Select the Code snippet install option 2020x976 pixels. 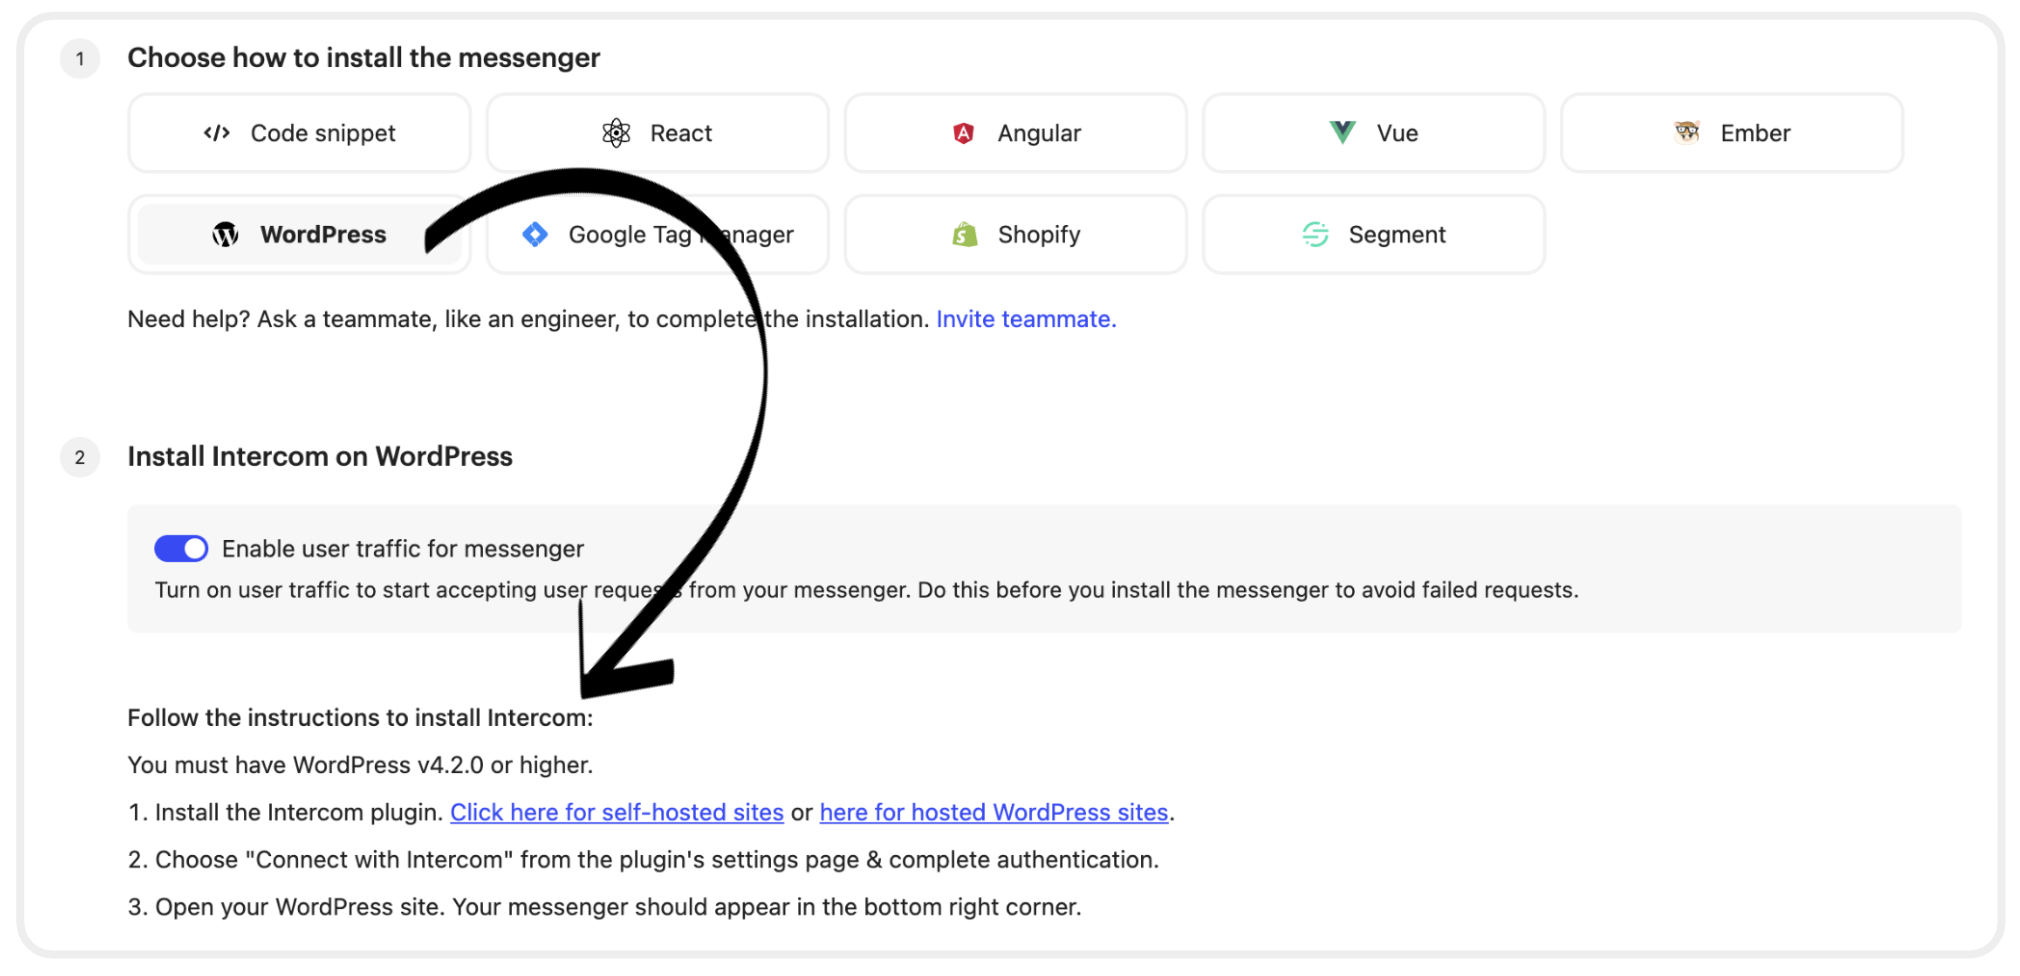coord(322,133)
